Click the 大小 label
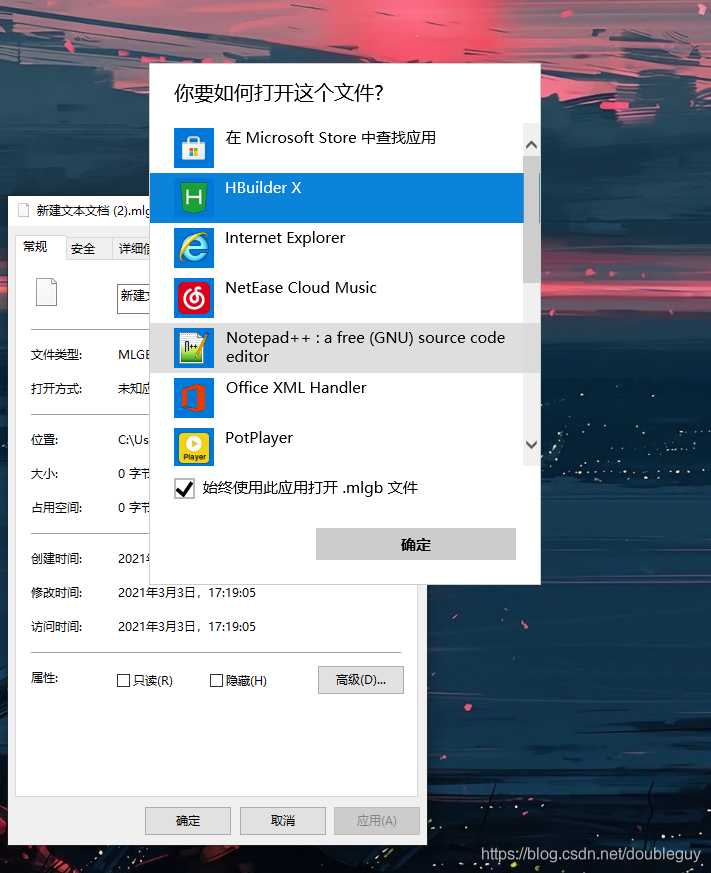The height and width of the screenshot is (873, 711). 45,474
